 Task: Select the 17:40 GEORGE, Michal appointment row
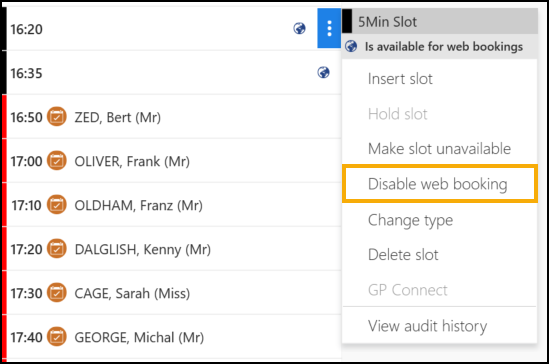[174, 337]
